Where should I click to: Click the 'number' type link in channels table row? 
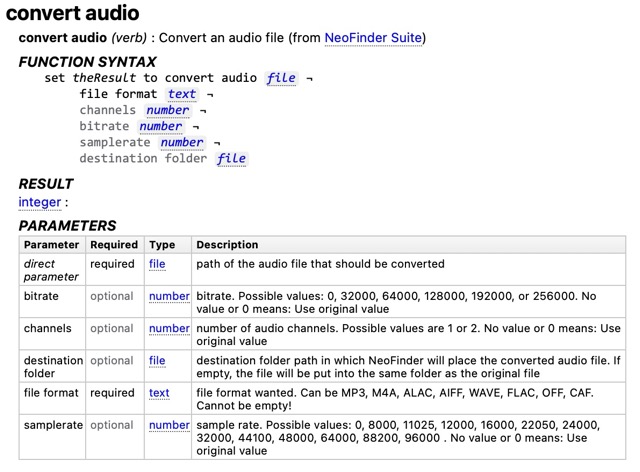169,328
